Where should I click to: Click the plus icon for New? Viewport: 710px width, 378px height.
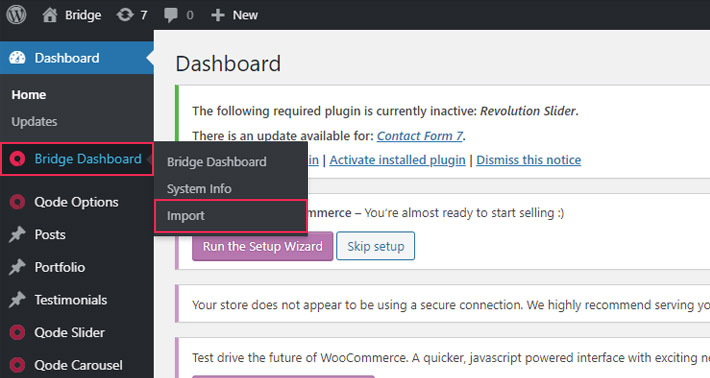point(218,15)
